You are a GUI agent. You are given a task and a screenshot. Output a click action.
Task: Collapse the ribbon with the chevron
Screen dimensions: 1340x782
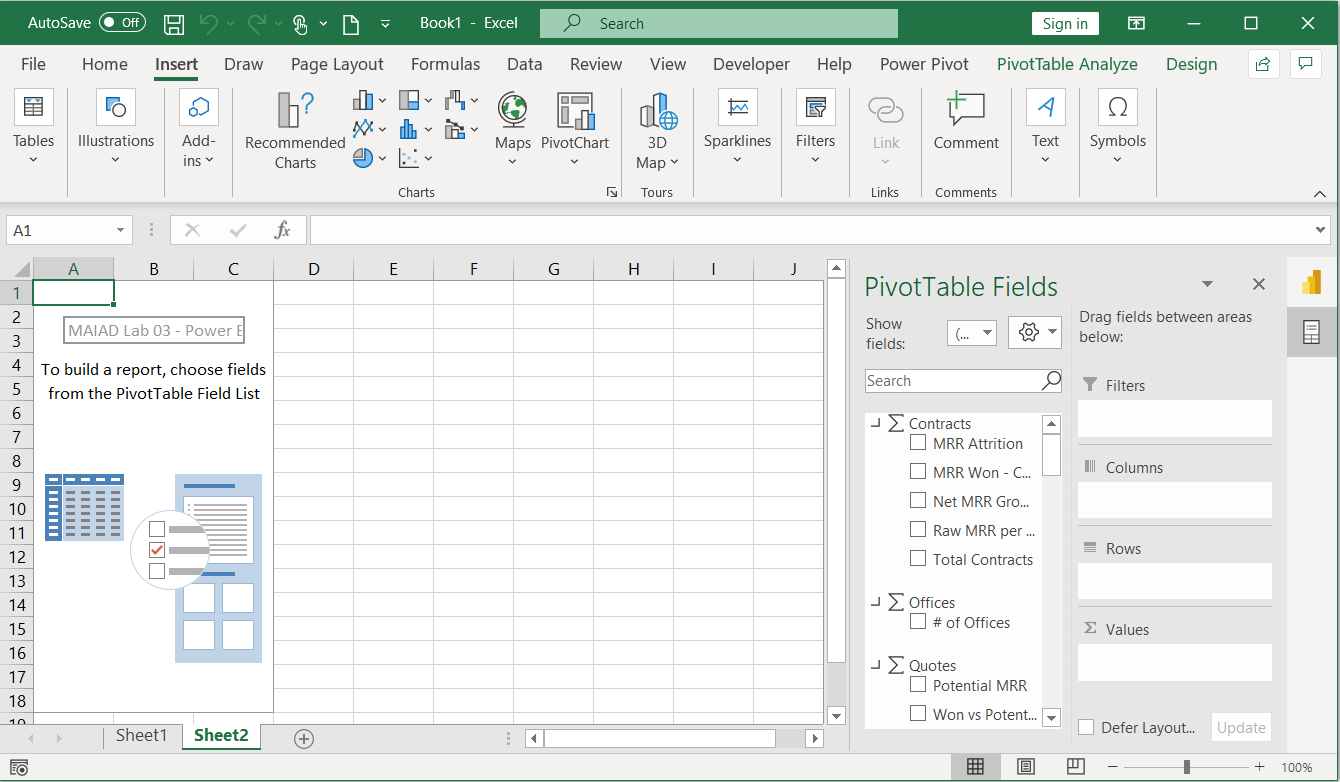click(x=1318, y=192)
